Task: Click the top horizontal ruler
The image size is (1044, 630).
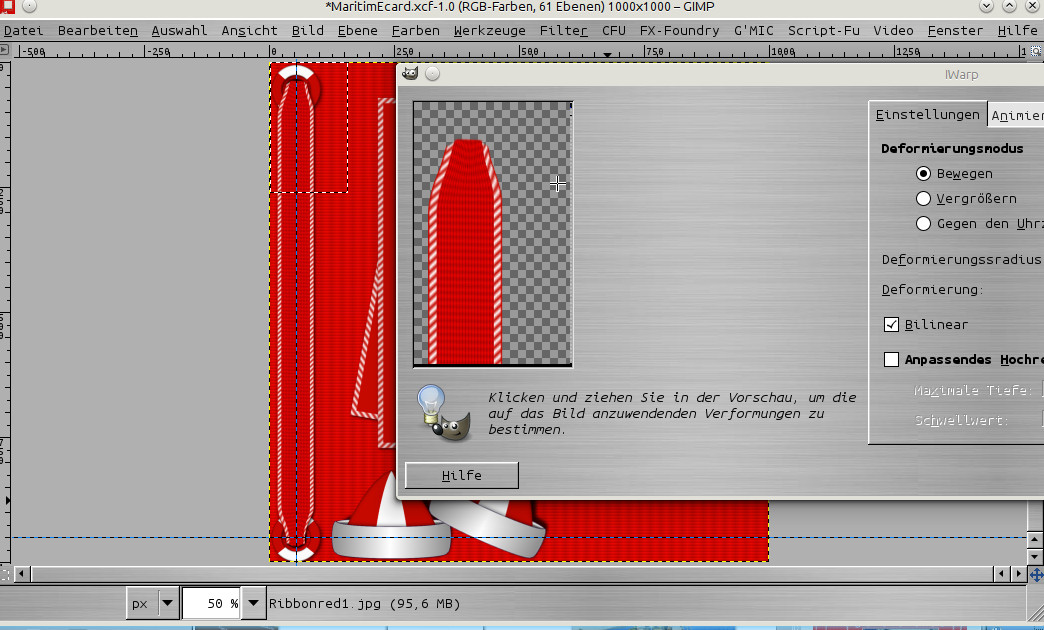Action: (x=519, y=51)
